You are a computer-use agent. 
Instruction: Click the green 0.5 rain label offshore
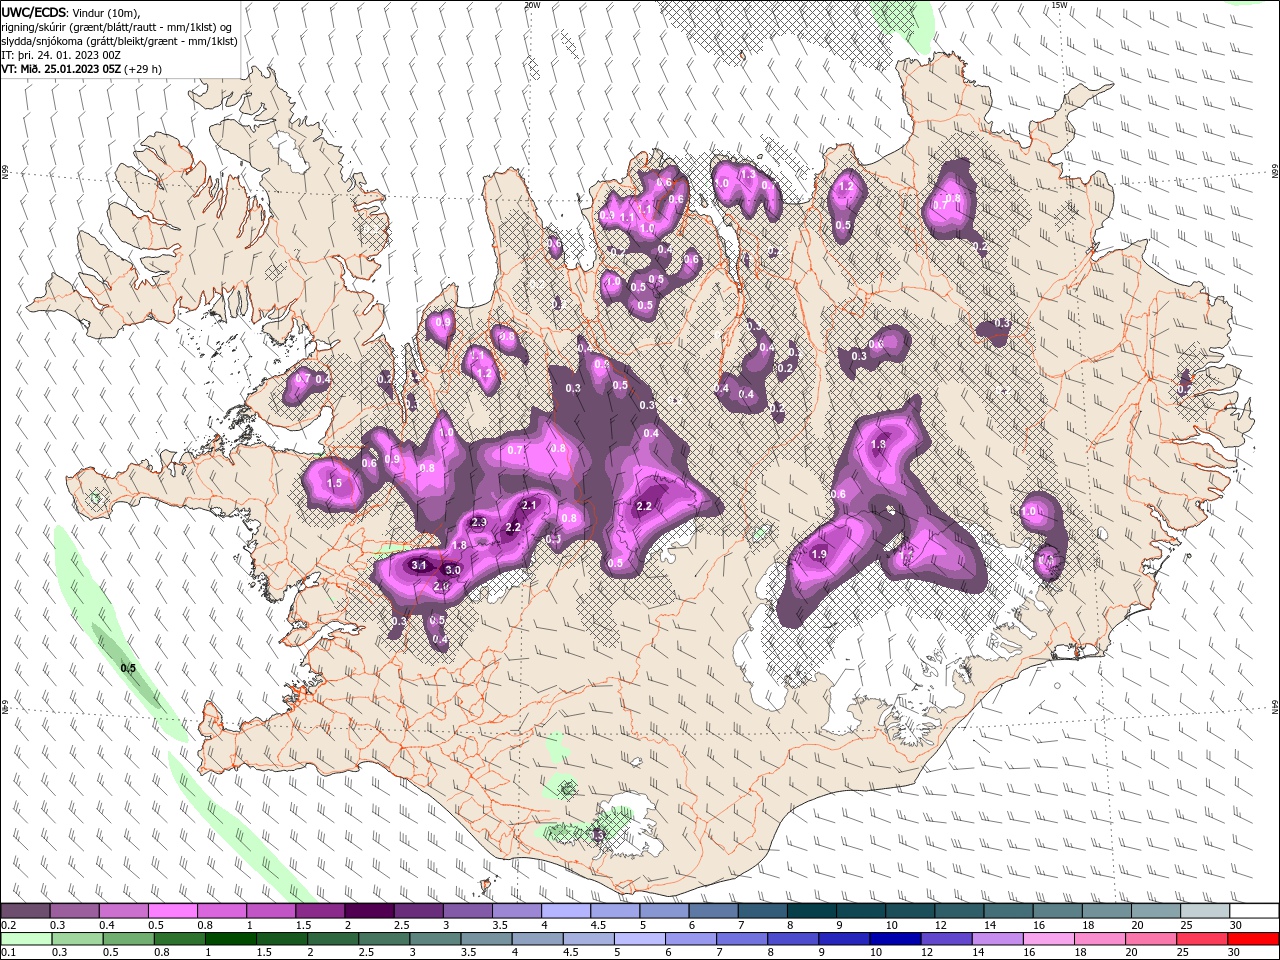click(x=128, y=668)
